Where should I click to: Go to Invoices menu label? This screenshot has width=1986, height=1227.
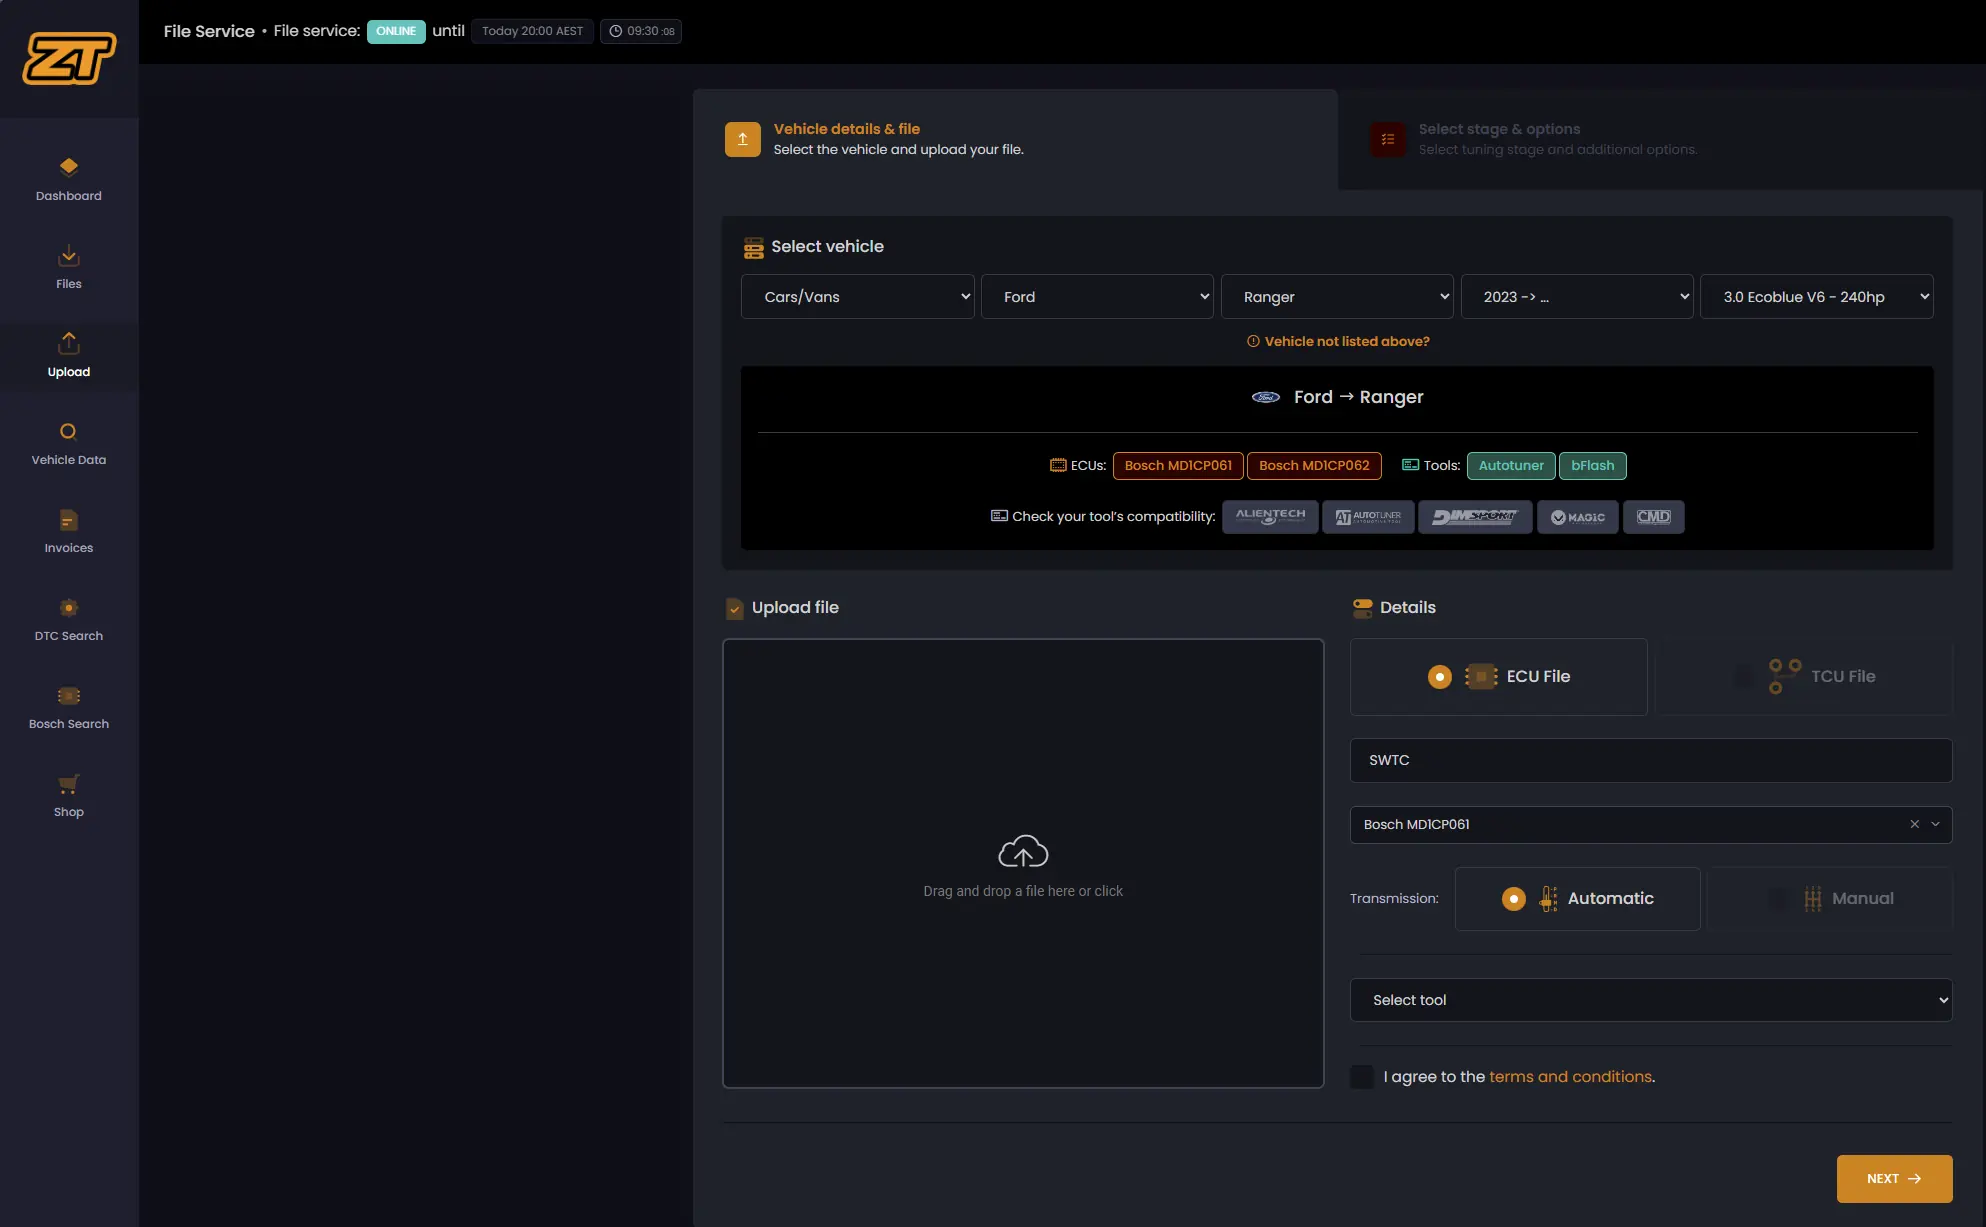coord(69,548)
